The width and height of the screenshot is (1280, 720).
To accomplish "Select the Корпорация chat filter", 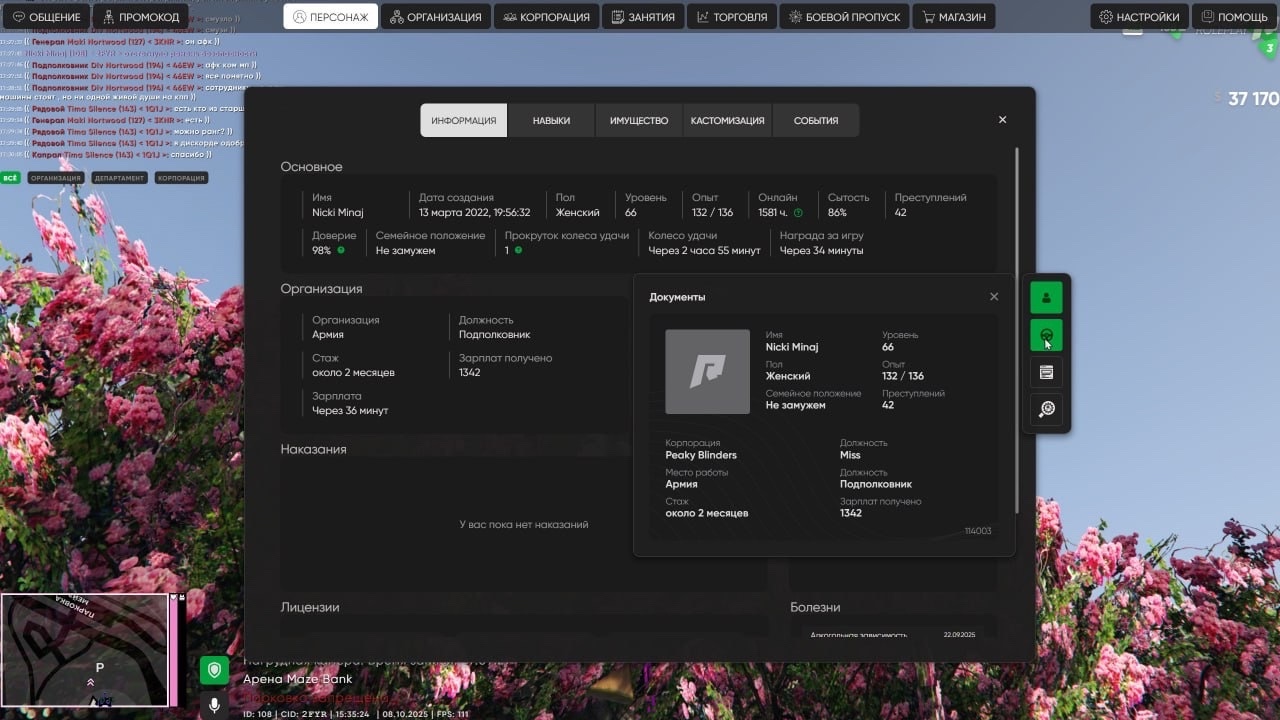I will pyautogui.click(x=181, y=178).
